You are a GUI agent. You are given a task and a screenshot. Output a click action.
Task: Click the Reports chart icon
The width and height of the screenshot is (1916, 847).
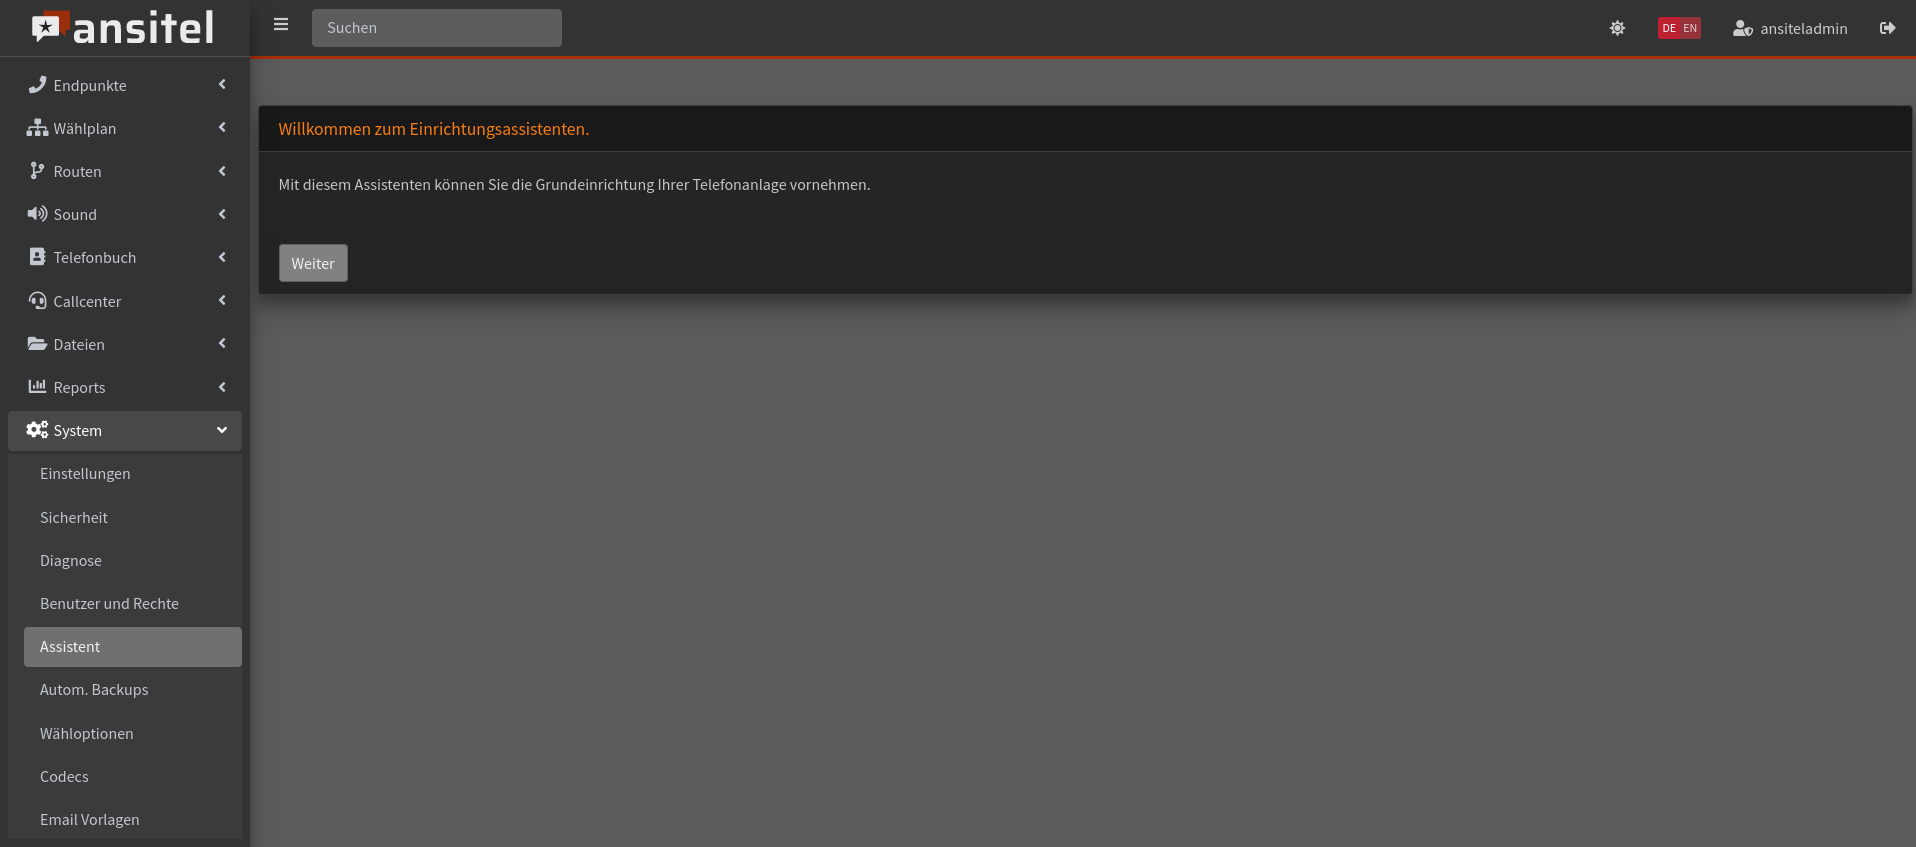click(x=37, y=387)
